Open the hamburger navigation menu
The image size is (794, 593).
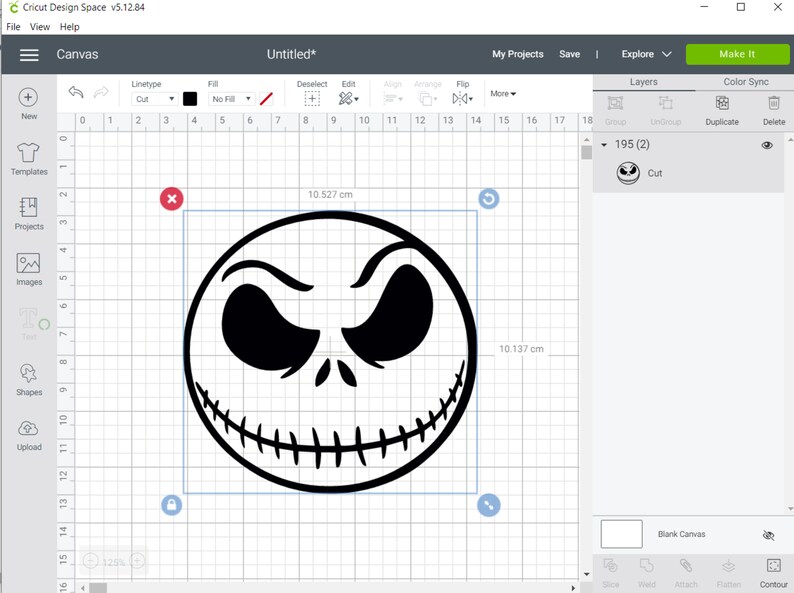click(x=29, y=55)
